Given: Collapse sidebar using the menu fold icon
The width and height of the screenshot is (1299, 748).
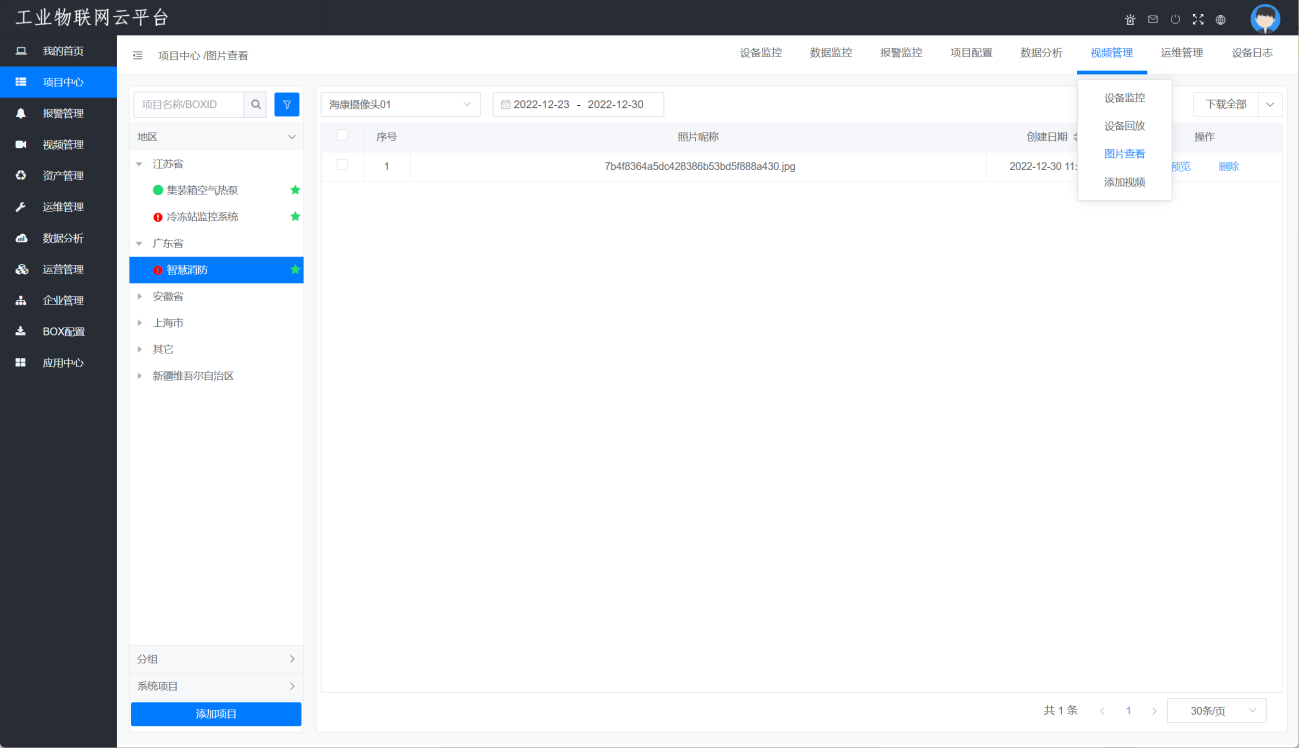Looking at the screenshot, I should [138, 55].
